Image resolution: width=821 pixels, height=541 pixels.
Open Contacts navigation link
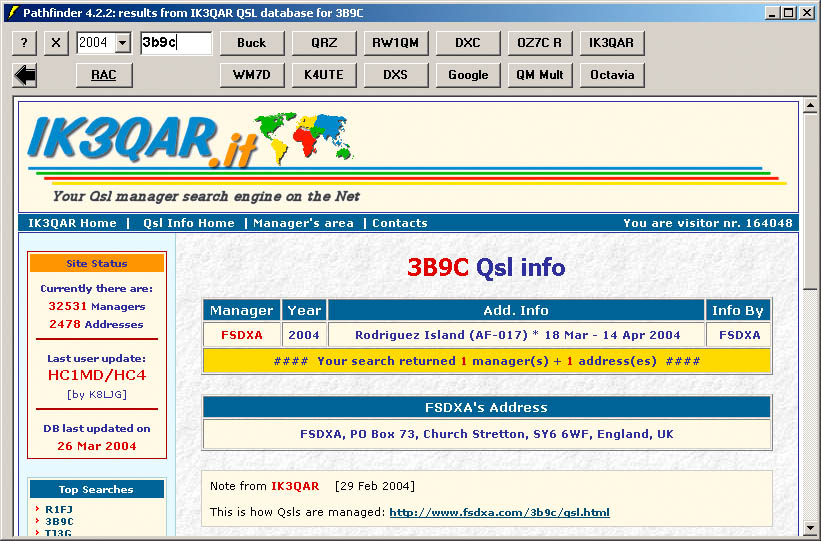(x=400, y=223)
